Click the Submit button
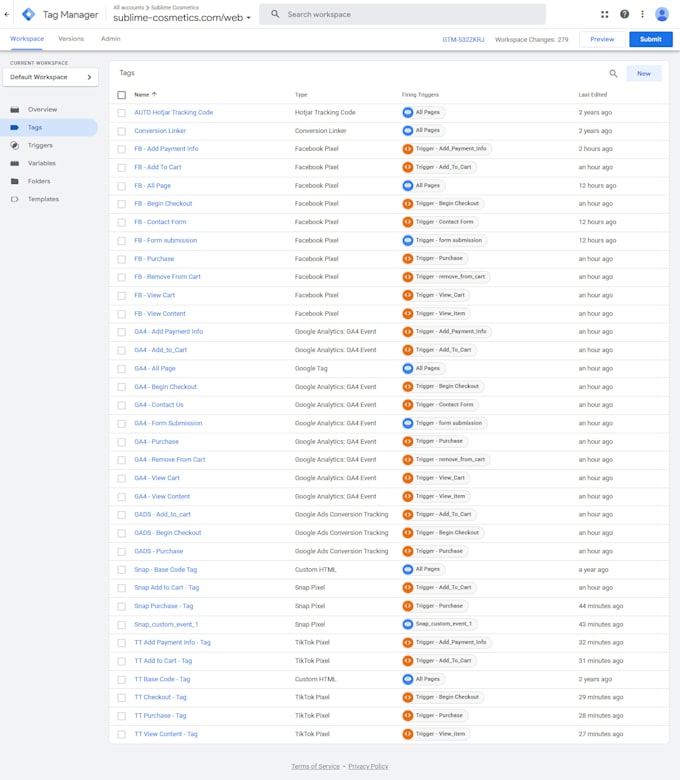Image resolution: width=680 pixels, height=780 pixels. tap(651, 39)
